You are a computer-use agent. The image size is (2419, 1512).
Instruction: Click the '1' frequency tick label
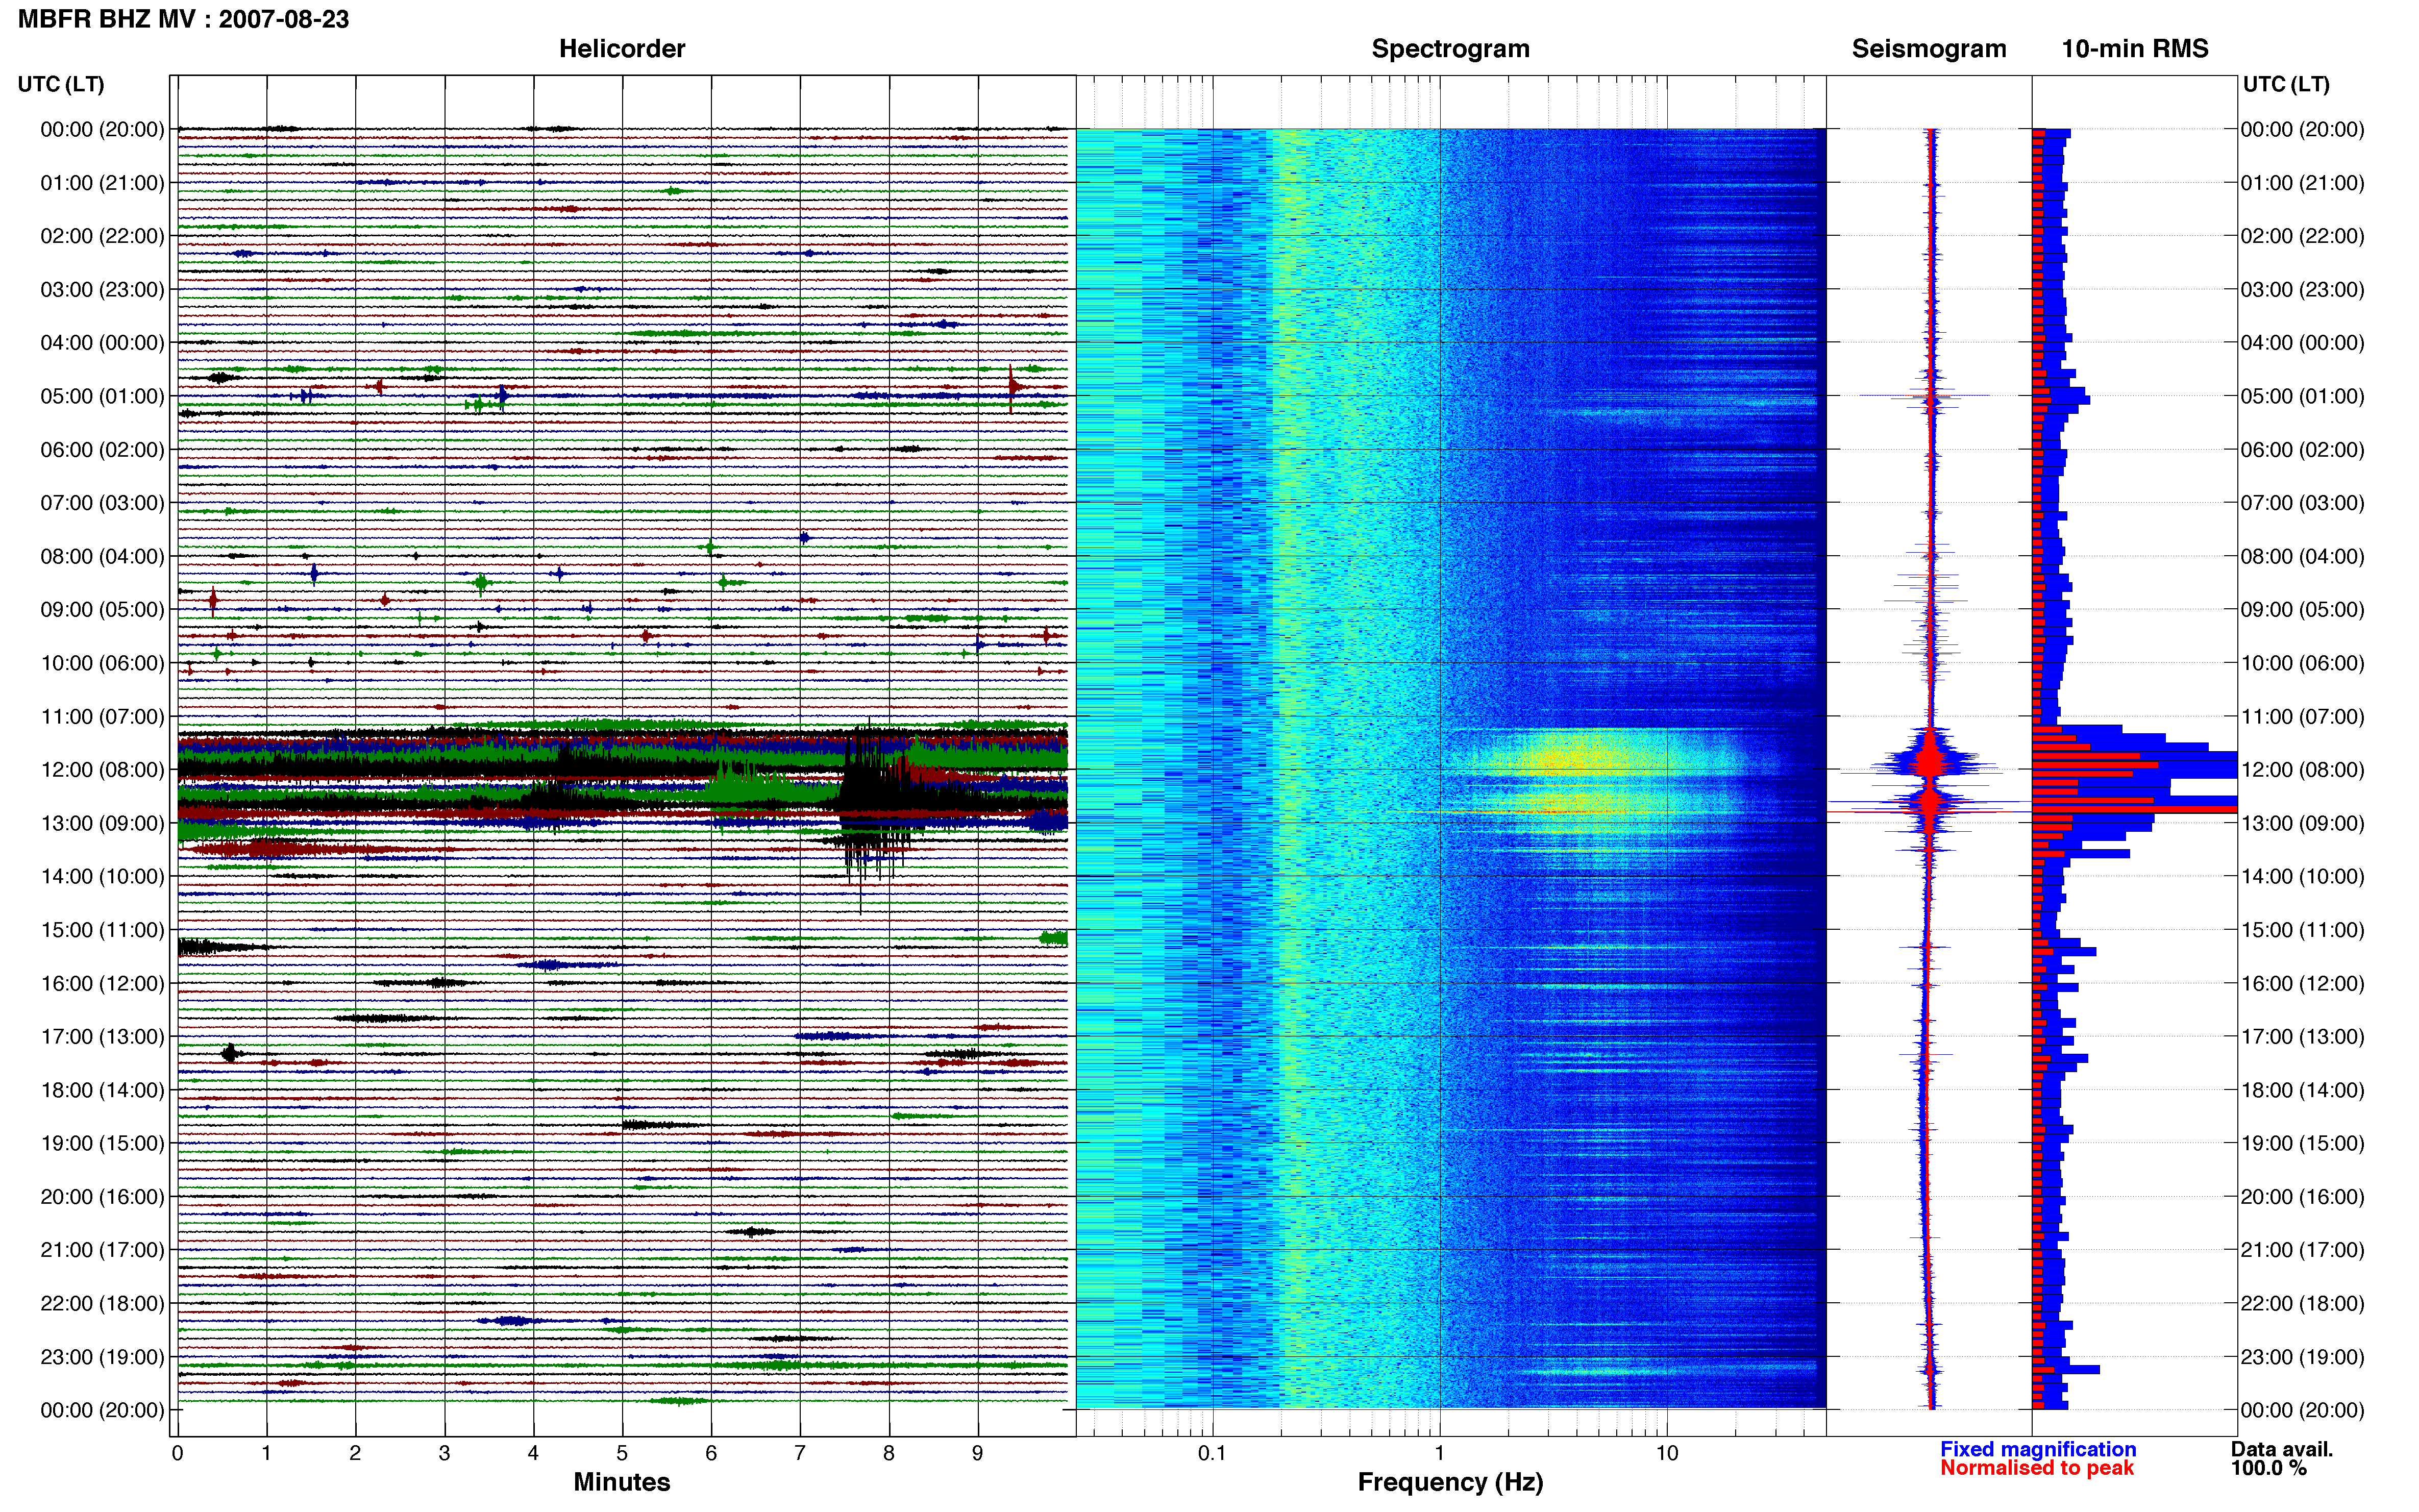(1439, 1453)
